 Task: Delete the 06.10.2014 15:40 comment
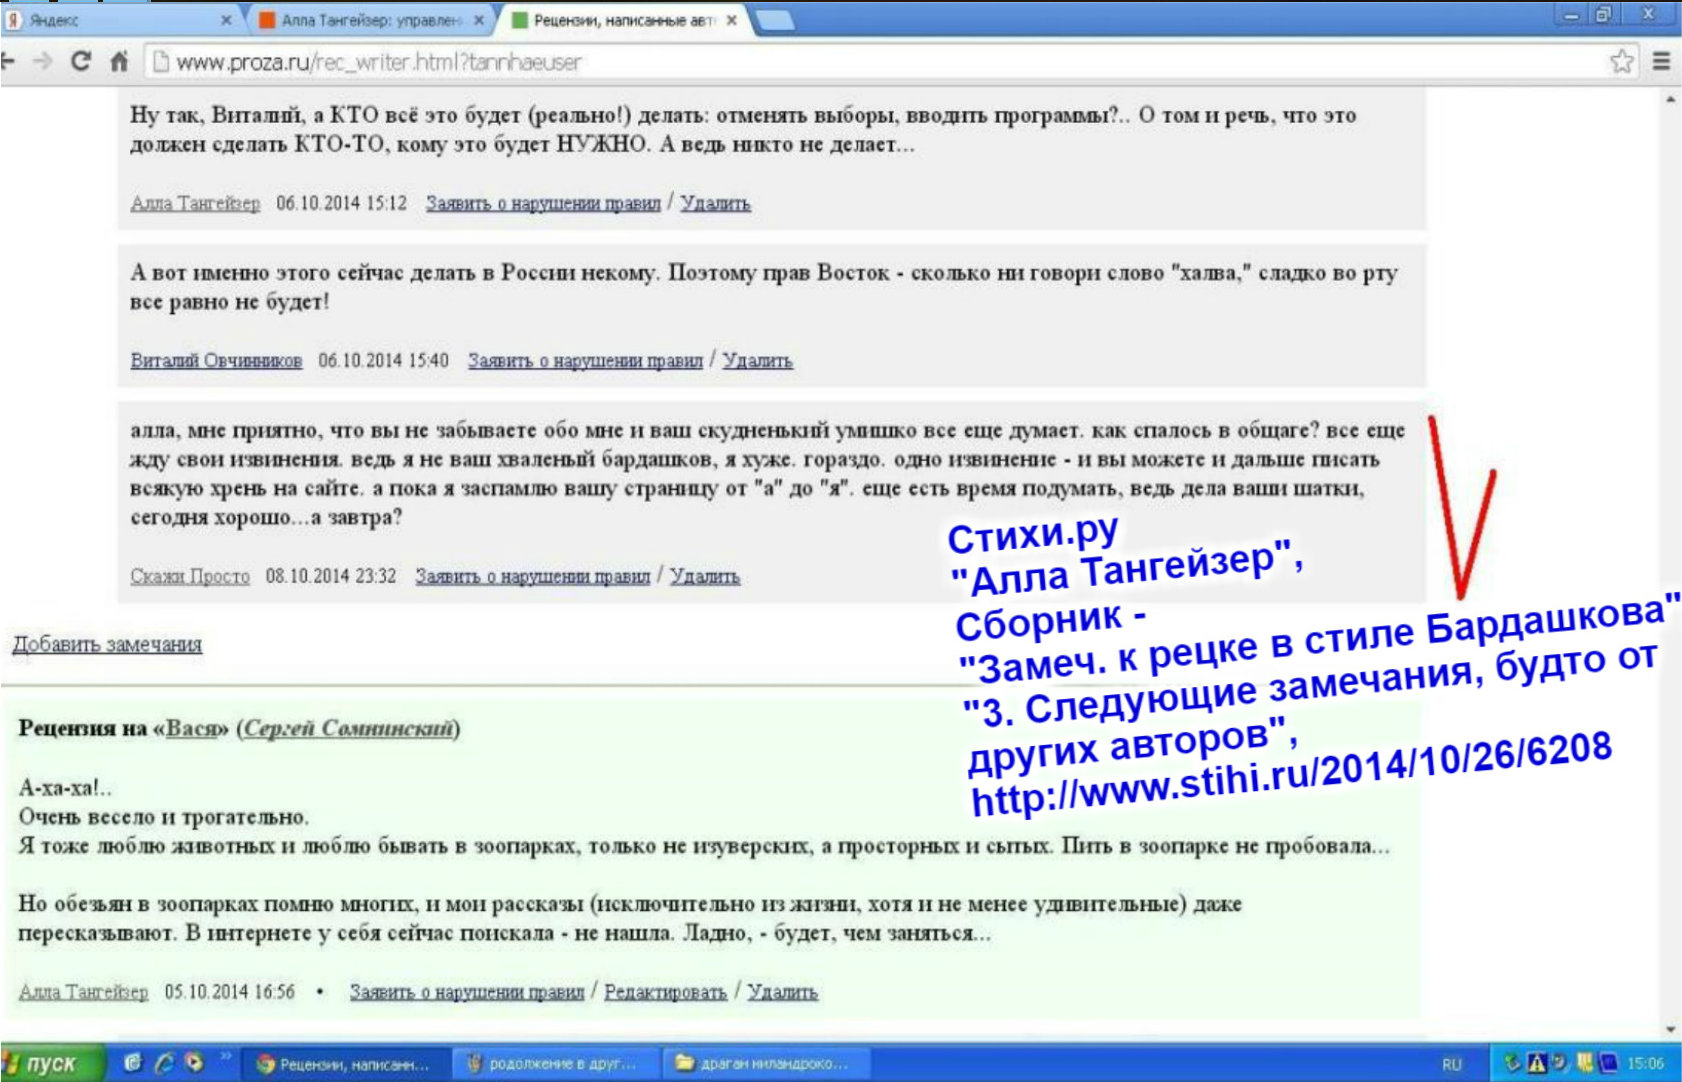[x=757, y=360]
